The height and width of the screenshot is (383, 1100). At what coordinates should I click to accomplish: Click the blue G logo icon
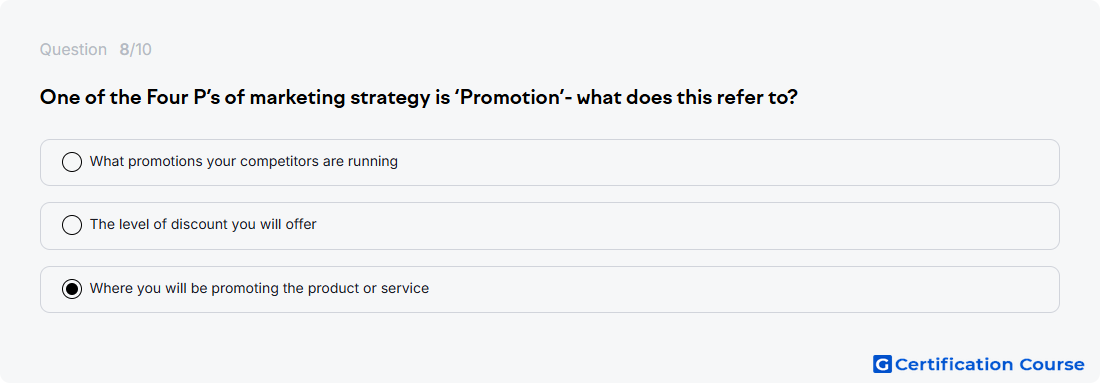[882, 364]
